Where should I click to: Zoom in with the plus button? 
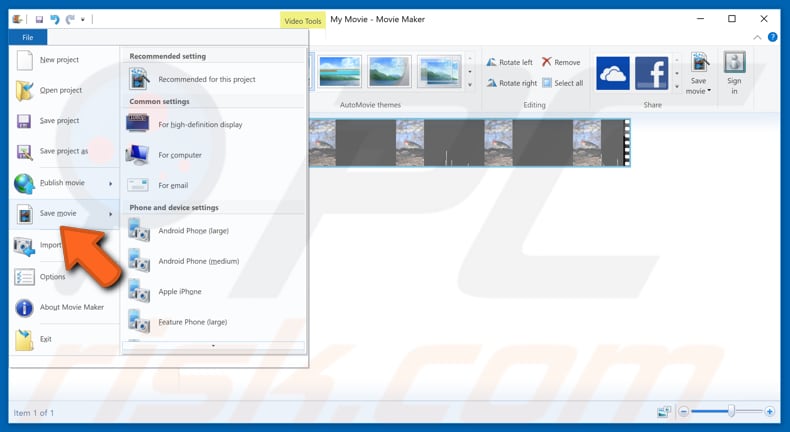(x=769, y=412)
